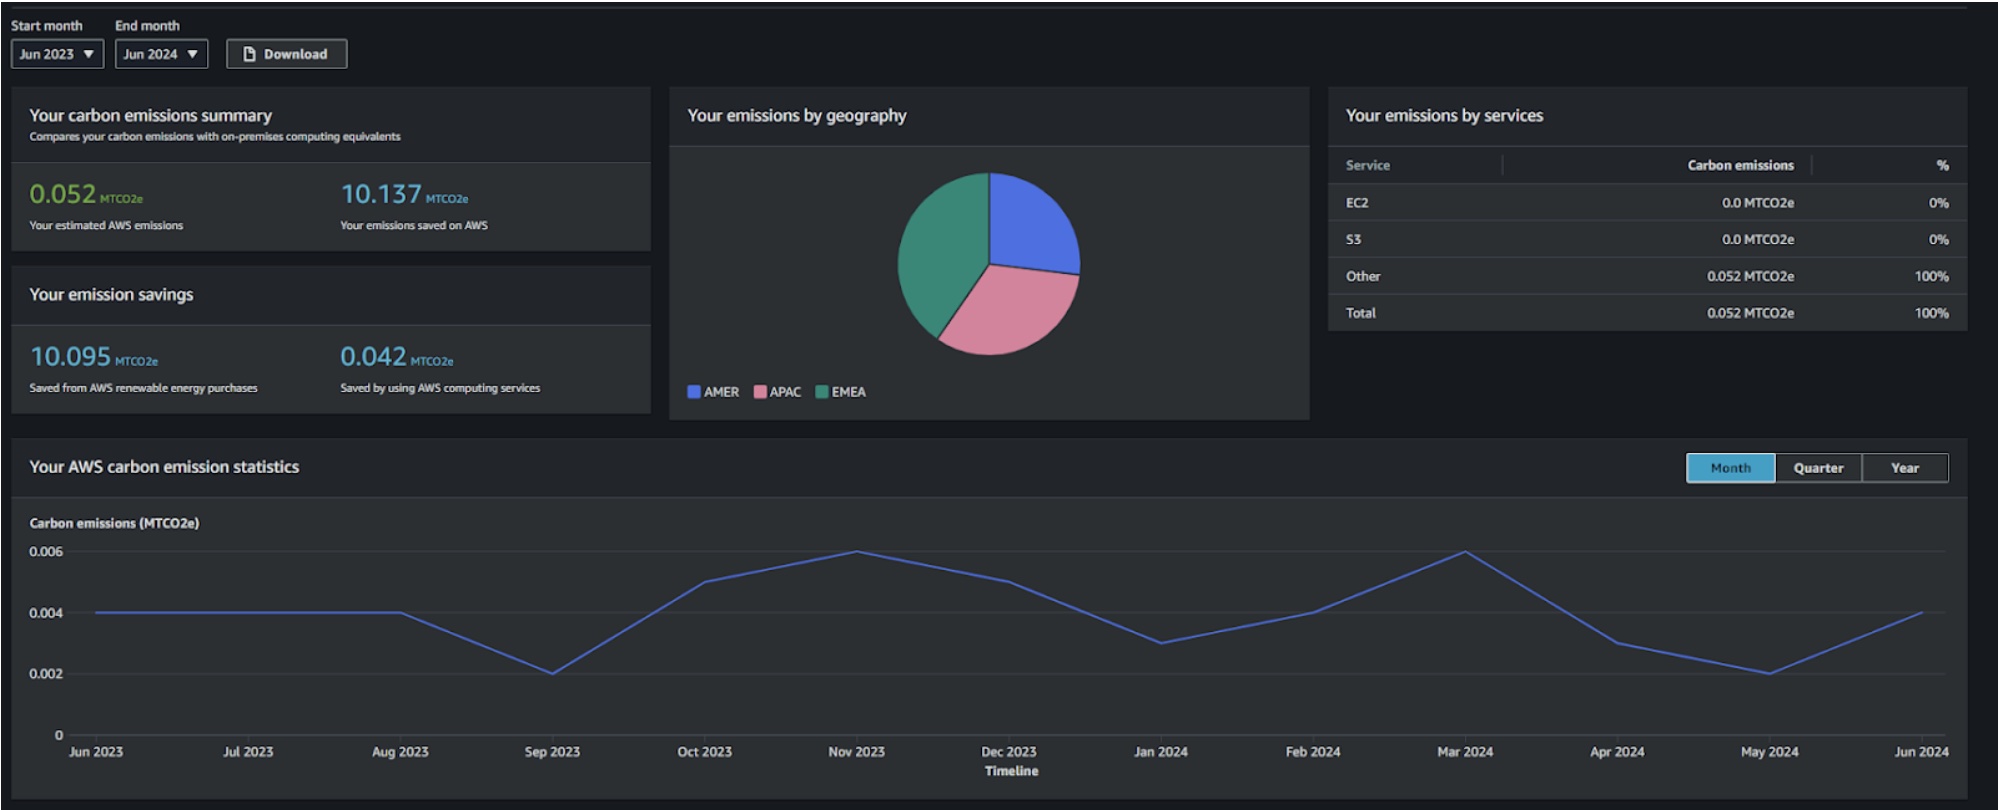Viewport: 1998px width, 810px height.
Task: Click the APAC pink legend swatch
Action: [760, 392]
